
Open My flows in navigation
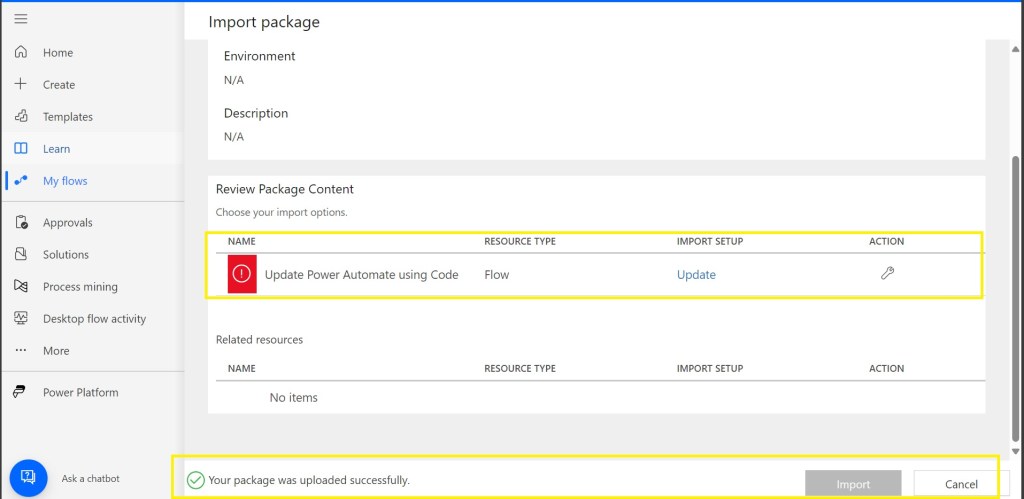point(65,181)
